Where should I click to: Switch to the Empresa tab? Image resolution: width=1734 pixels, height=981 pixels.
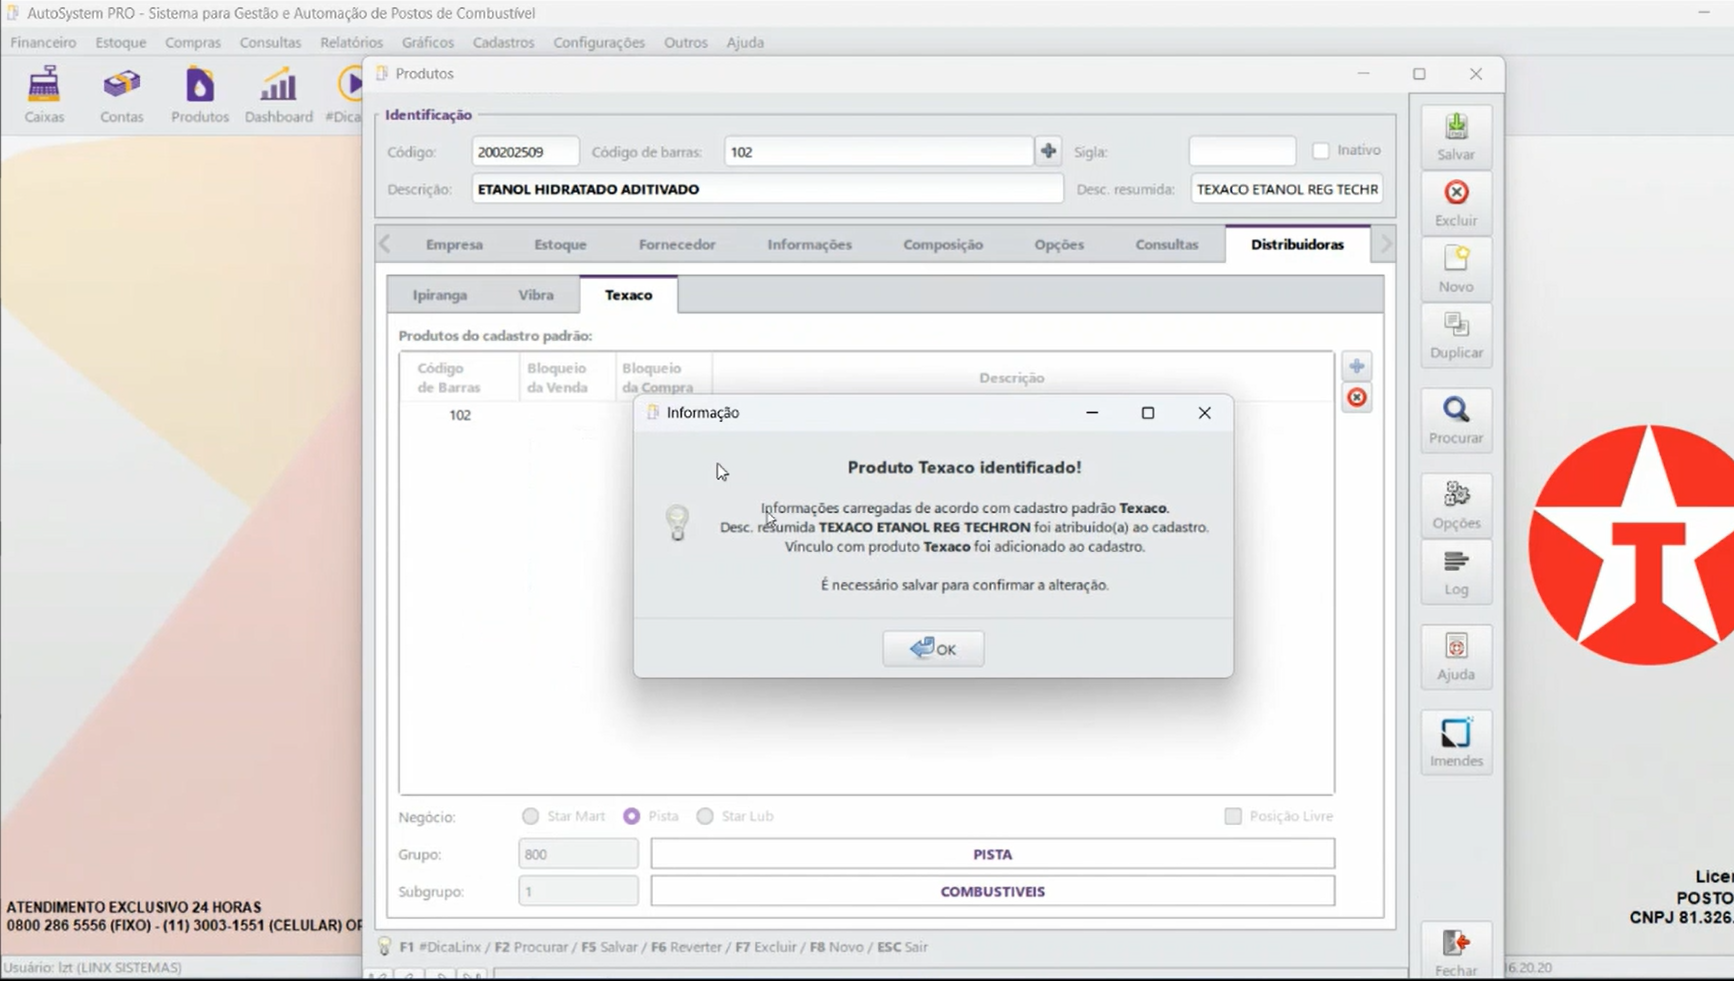[x=454, y=244]
